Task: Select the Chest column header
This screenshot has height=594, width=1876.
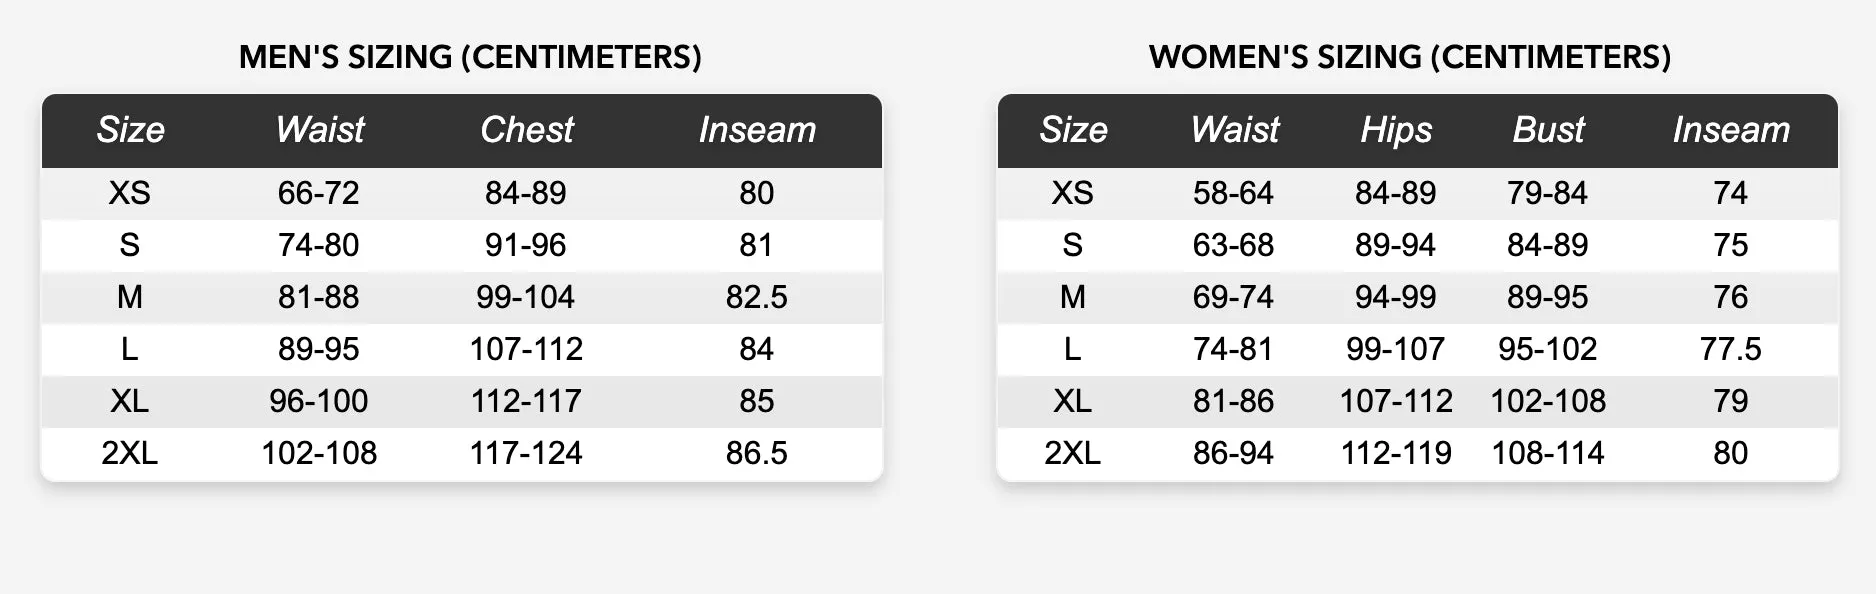Action: pyautogui.click(x=527, y=130)
